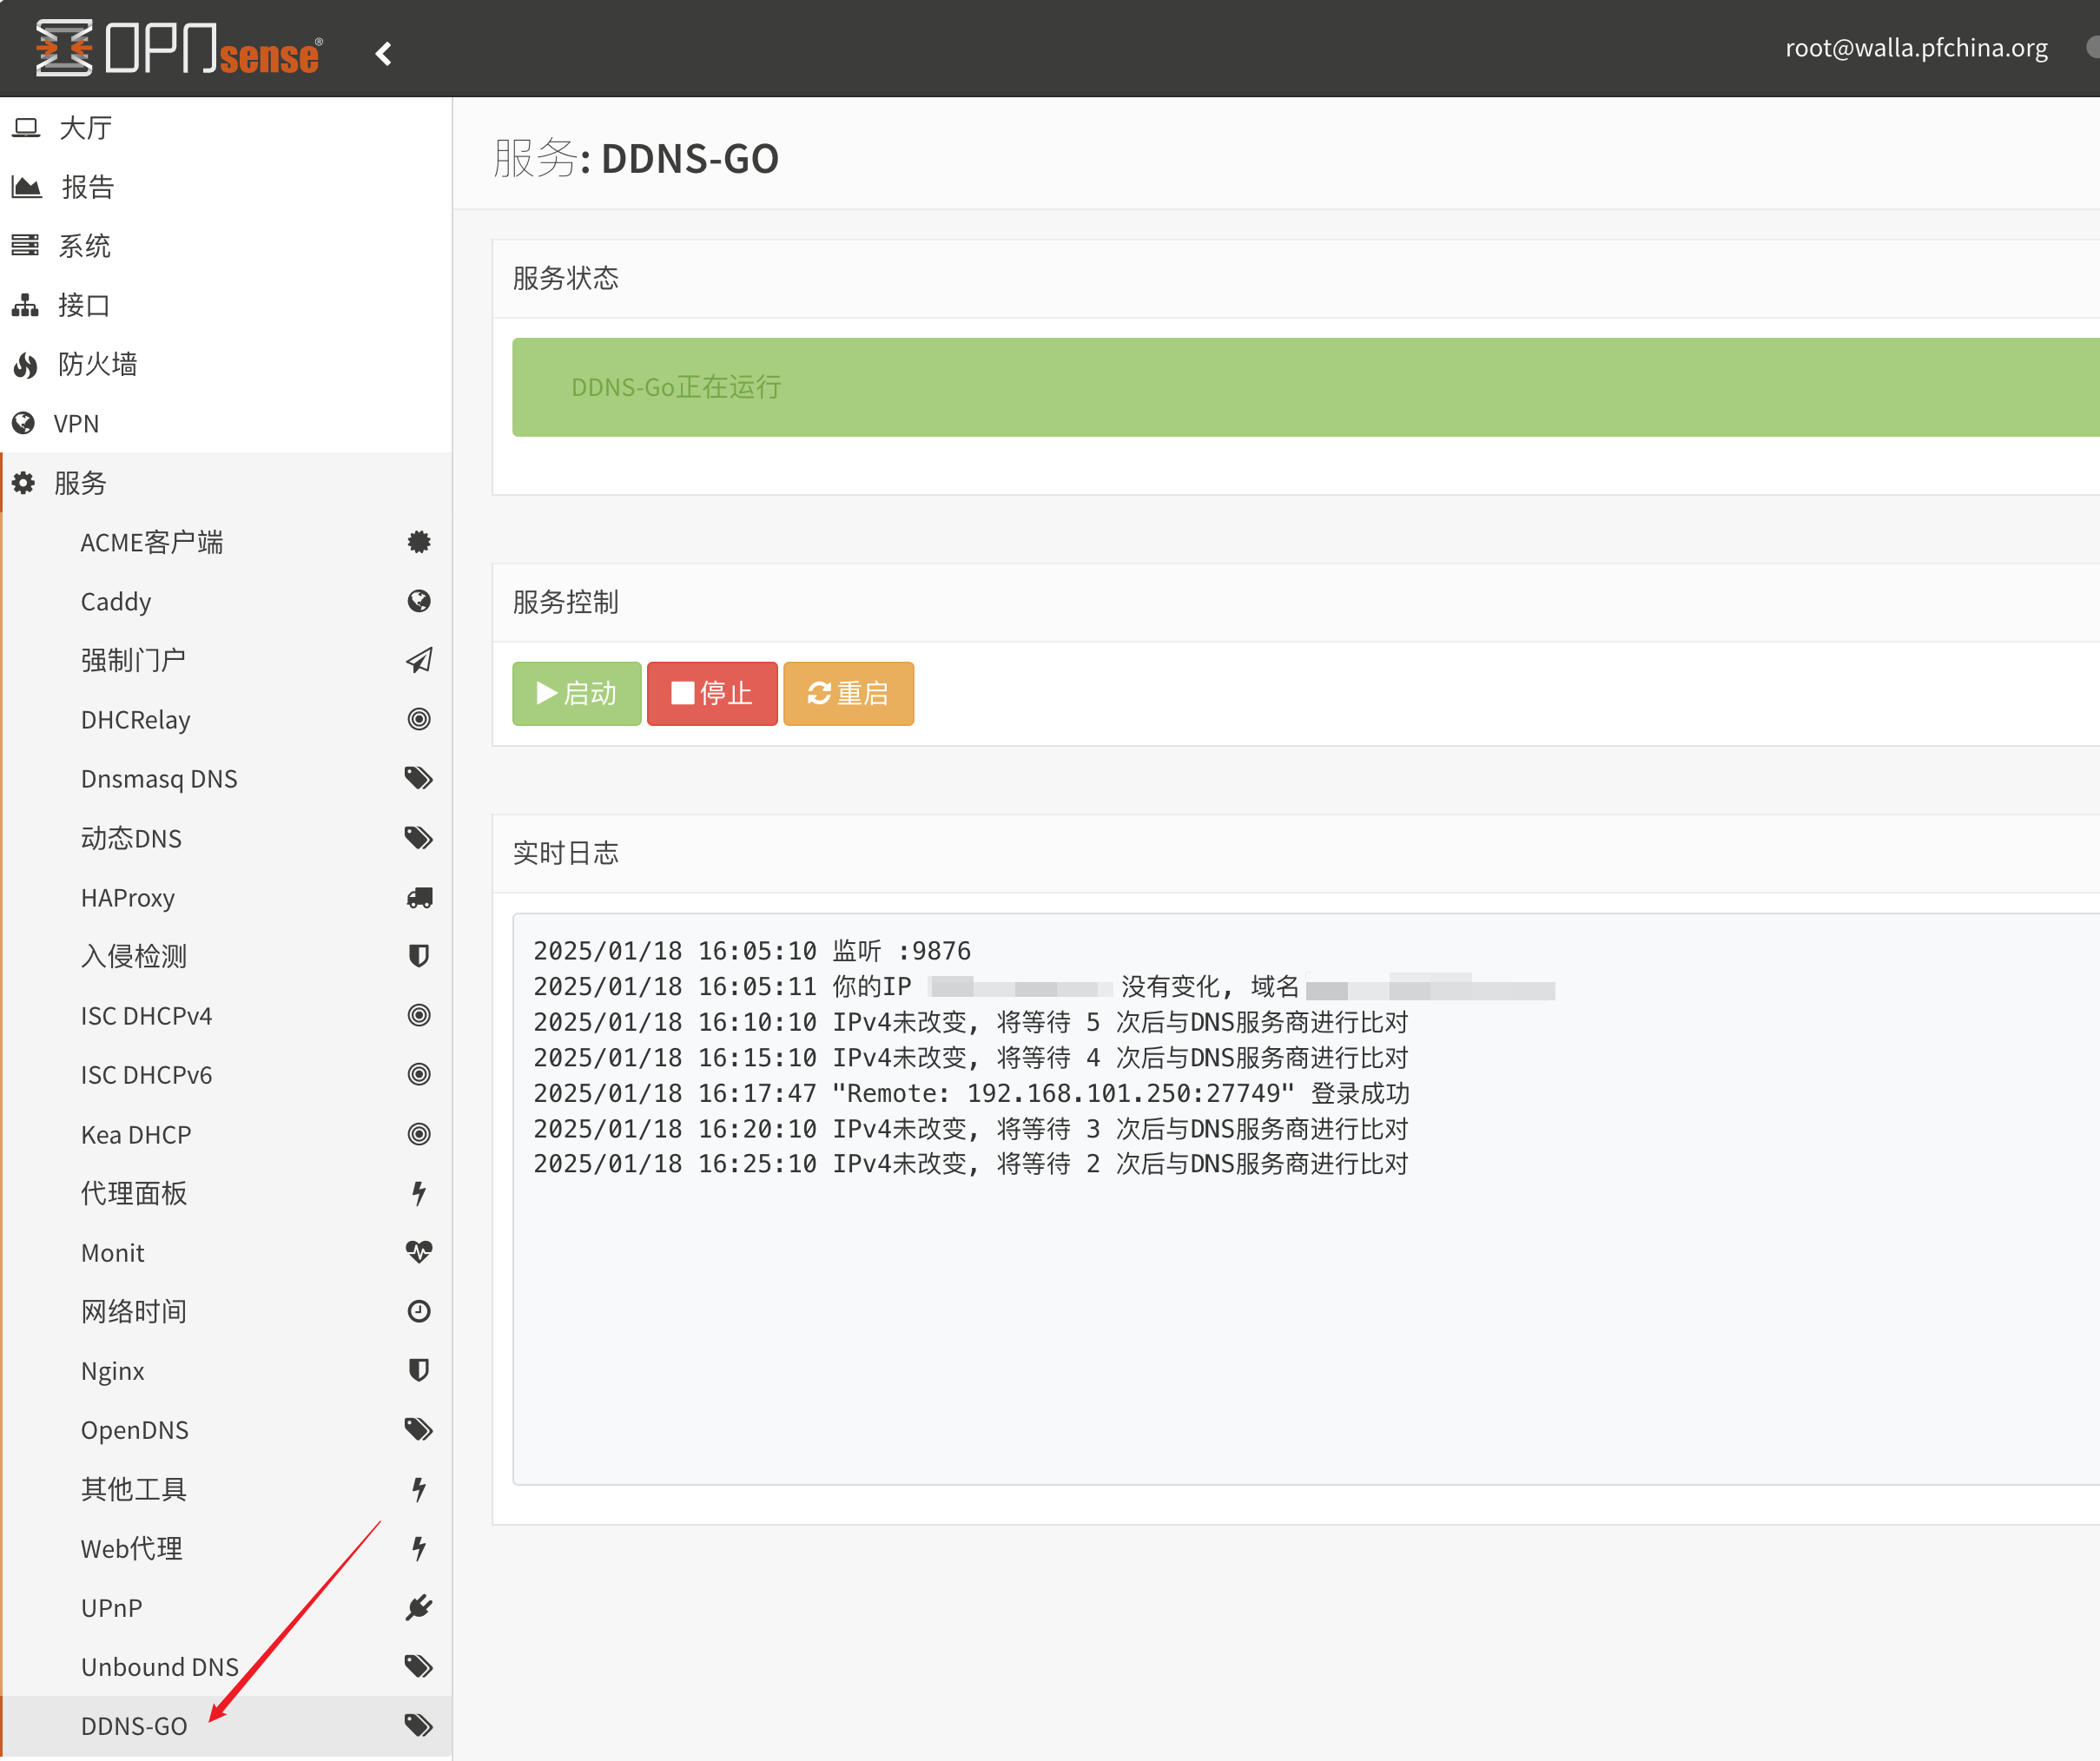This screenshot has height=1761, width=2100.
Task: Click the 入侵检测 shield icon
Action: [x=418, y=956]
